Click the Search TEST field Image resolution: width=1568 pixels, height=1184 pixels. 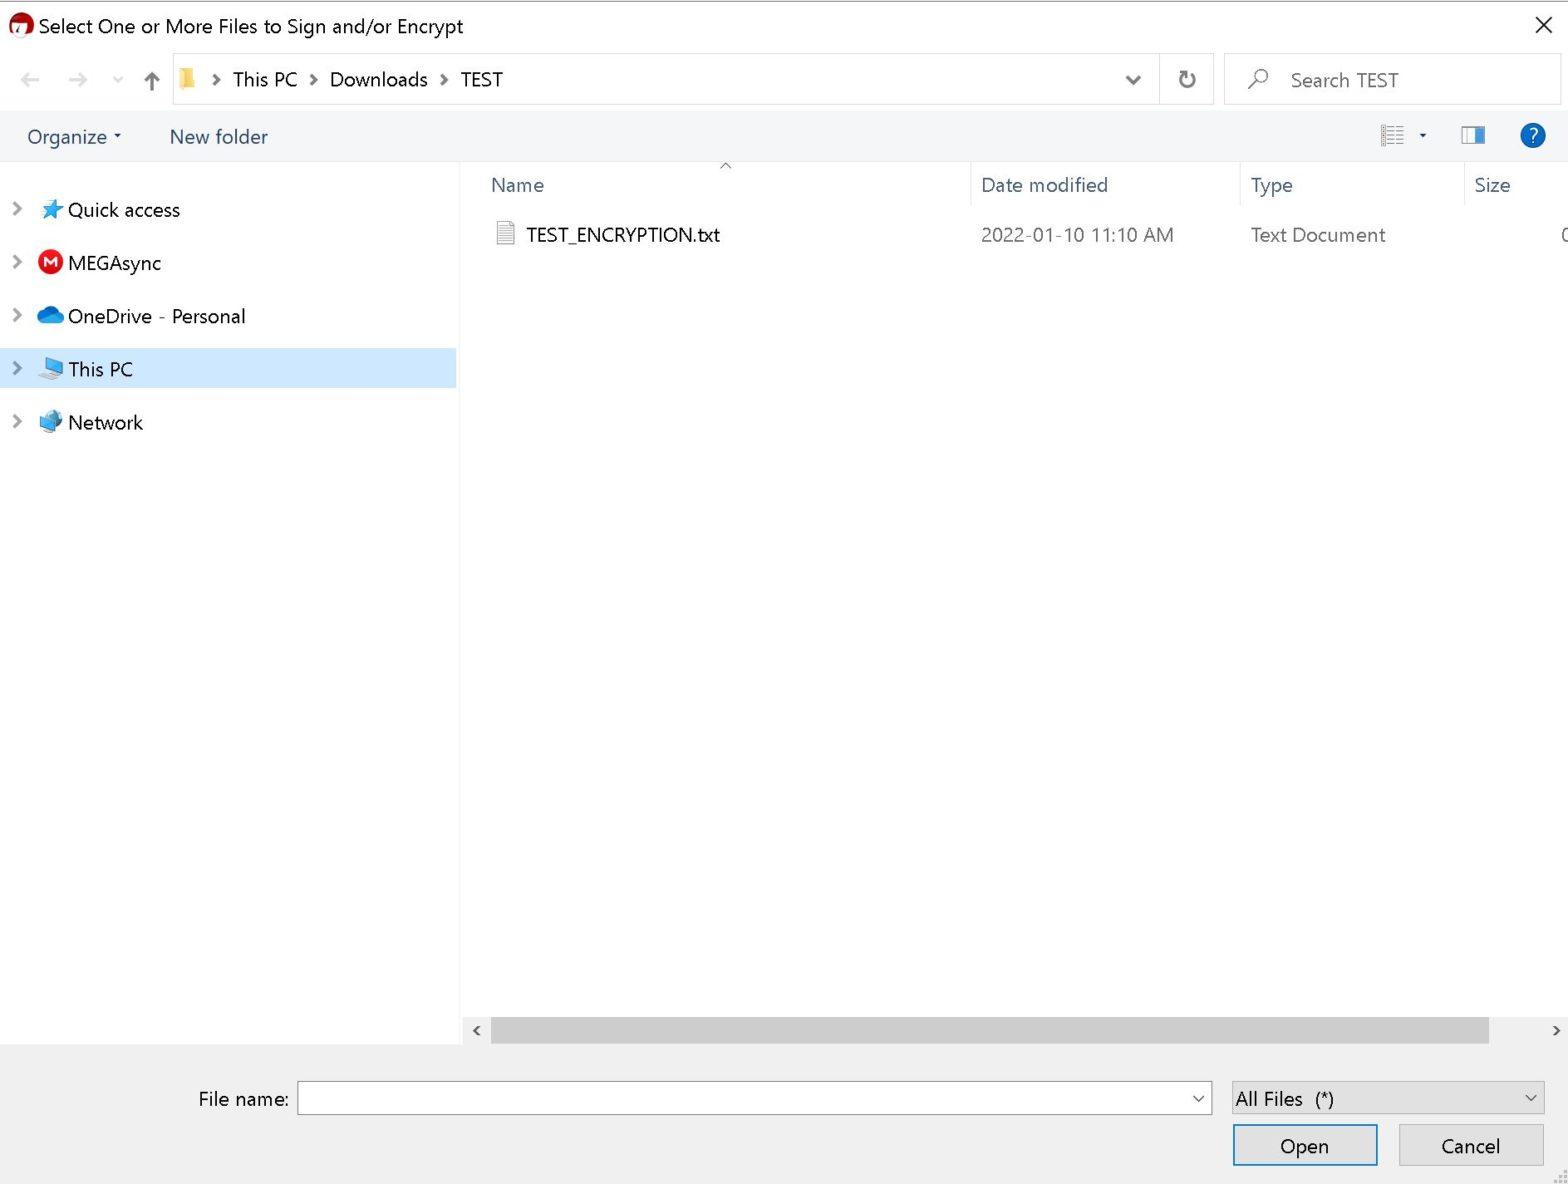pyautogui.click(x=1392, y=80)
